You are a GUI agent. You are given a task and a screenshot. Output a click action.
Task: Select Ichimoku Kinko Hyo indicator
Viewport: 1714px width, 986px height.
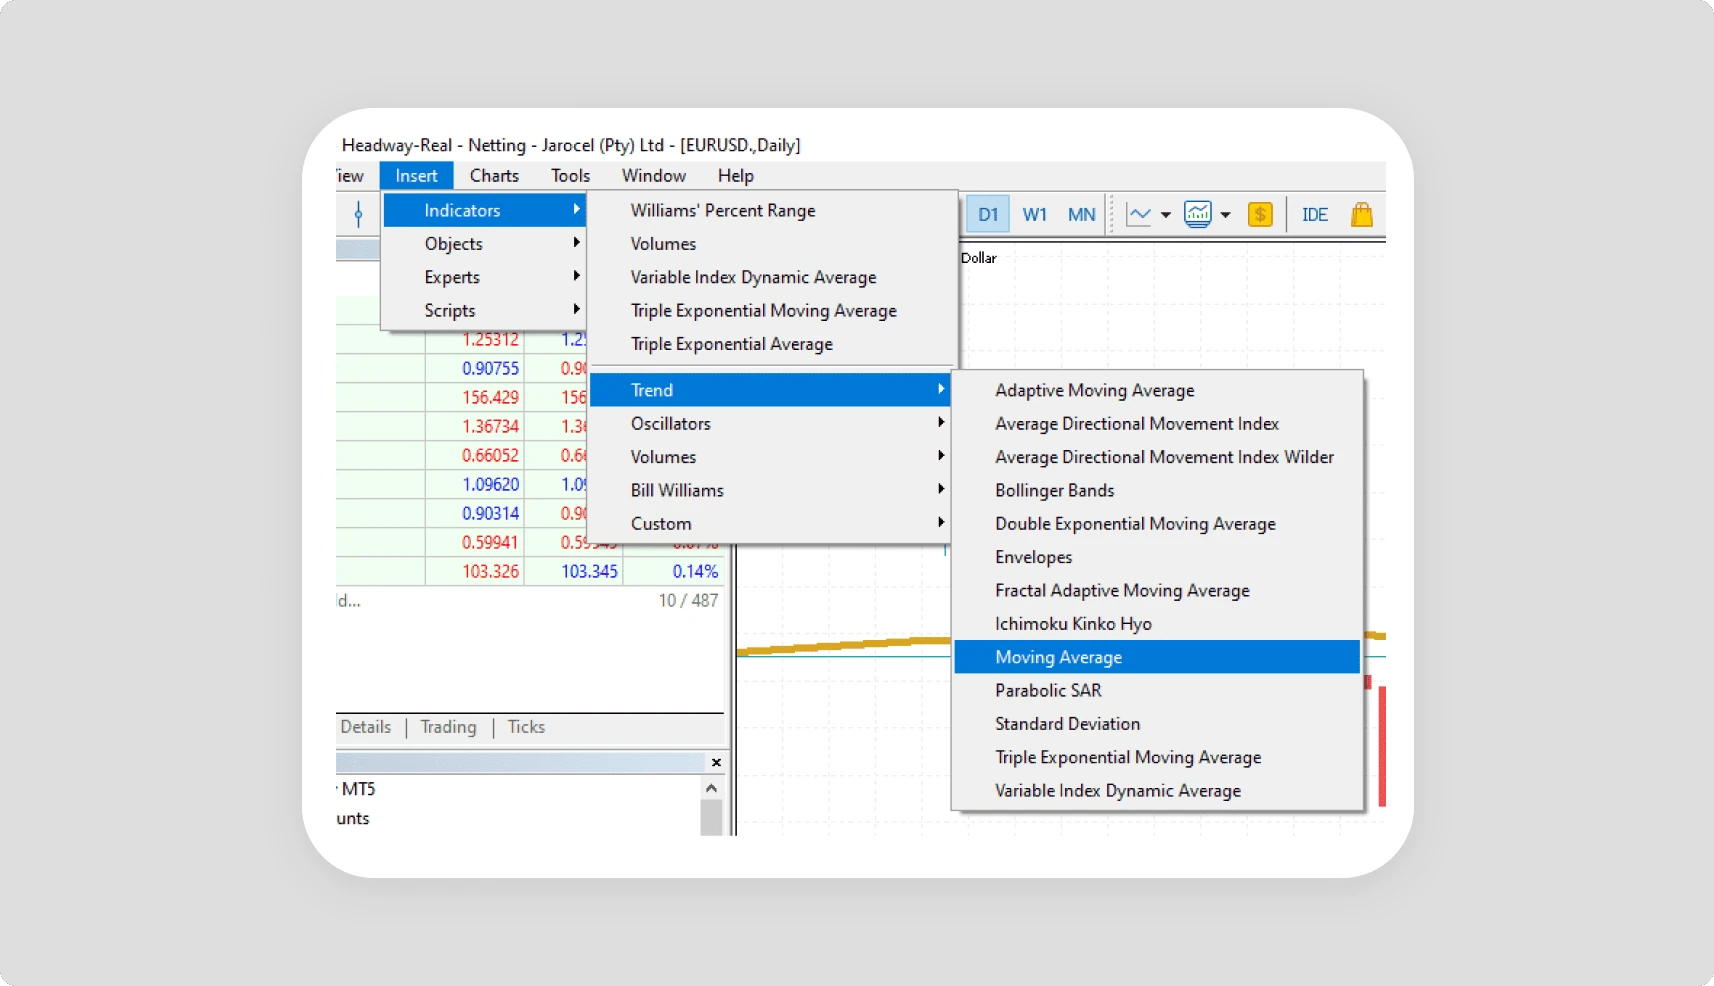click(x=1157, y=623)
